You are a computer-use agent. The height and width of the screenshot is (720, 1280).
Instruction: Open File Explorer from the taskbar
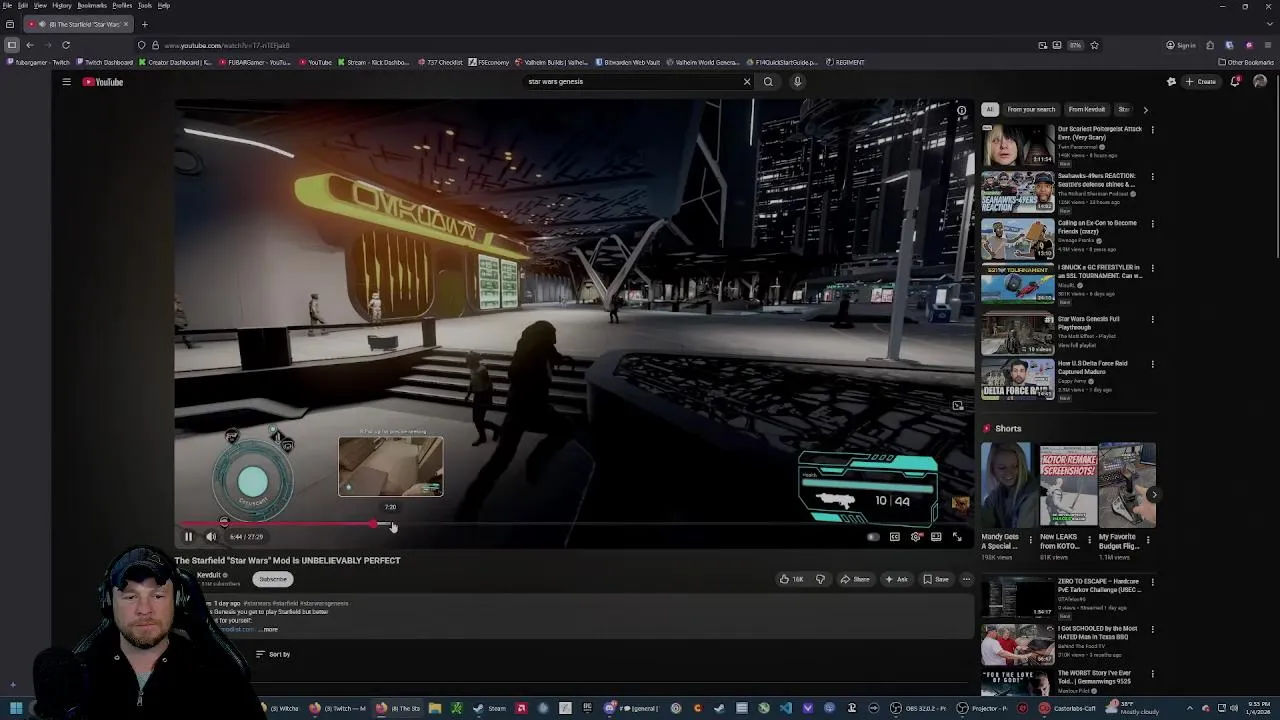pyautogui.click(x=435, y=709)
